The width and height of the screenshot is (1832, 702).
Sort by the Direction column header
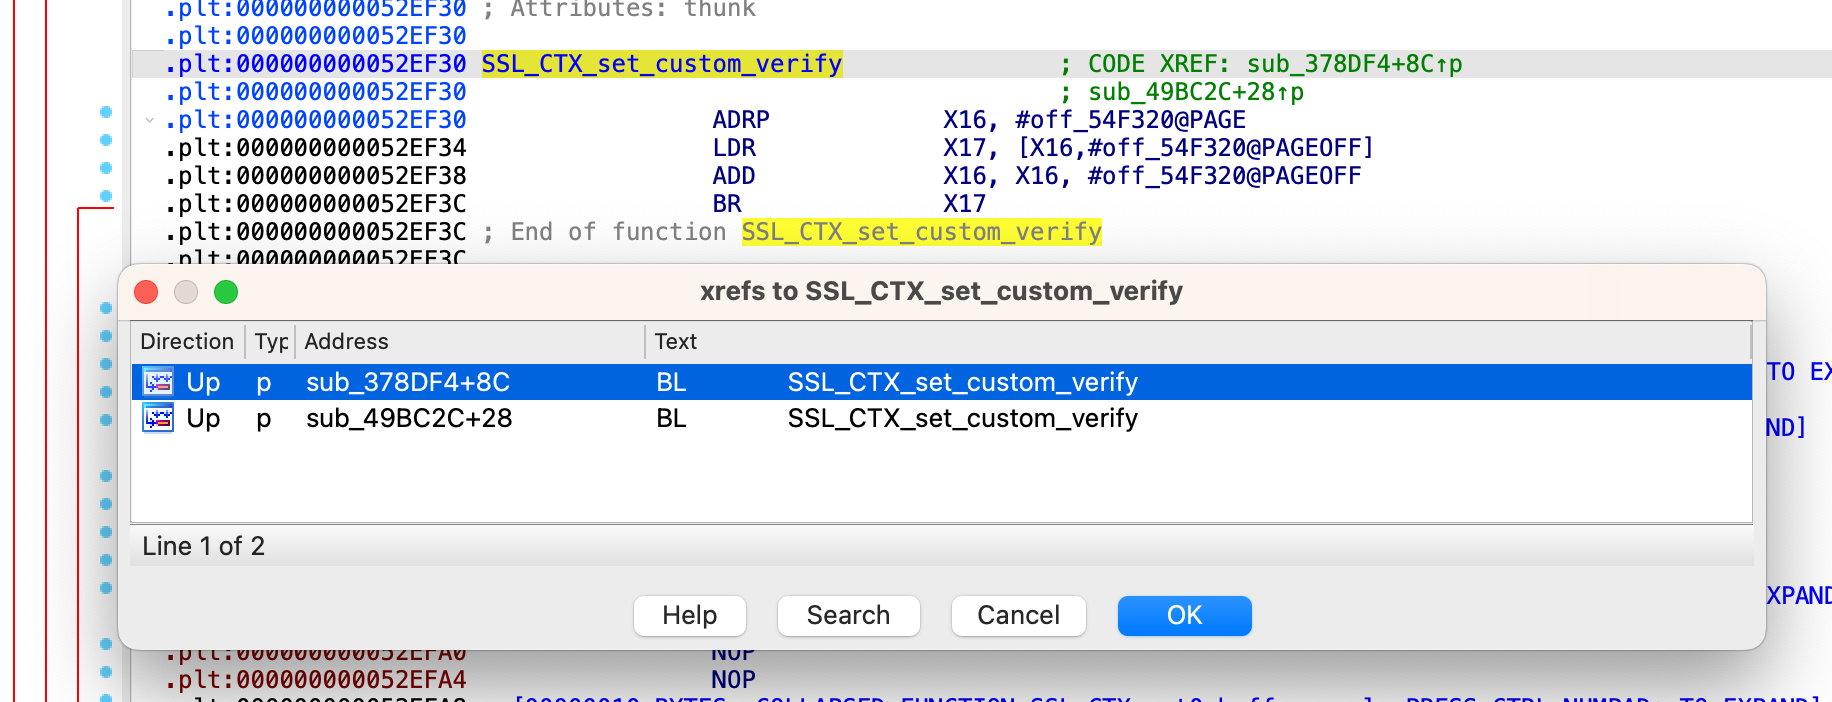pos(187,342)
